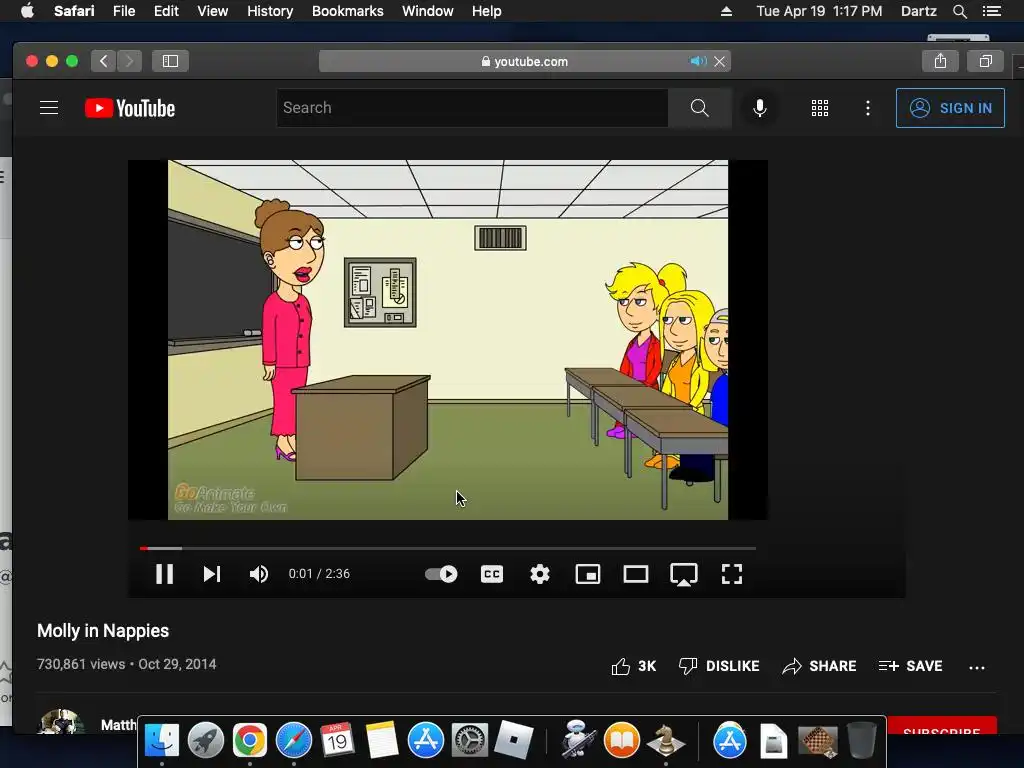Skip to the next video
This screenshot has width=1024, height=768.
click(x=212, y=574)
